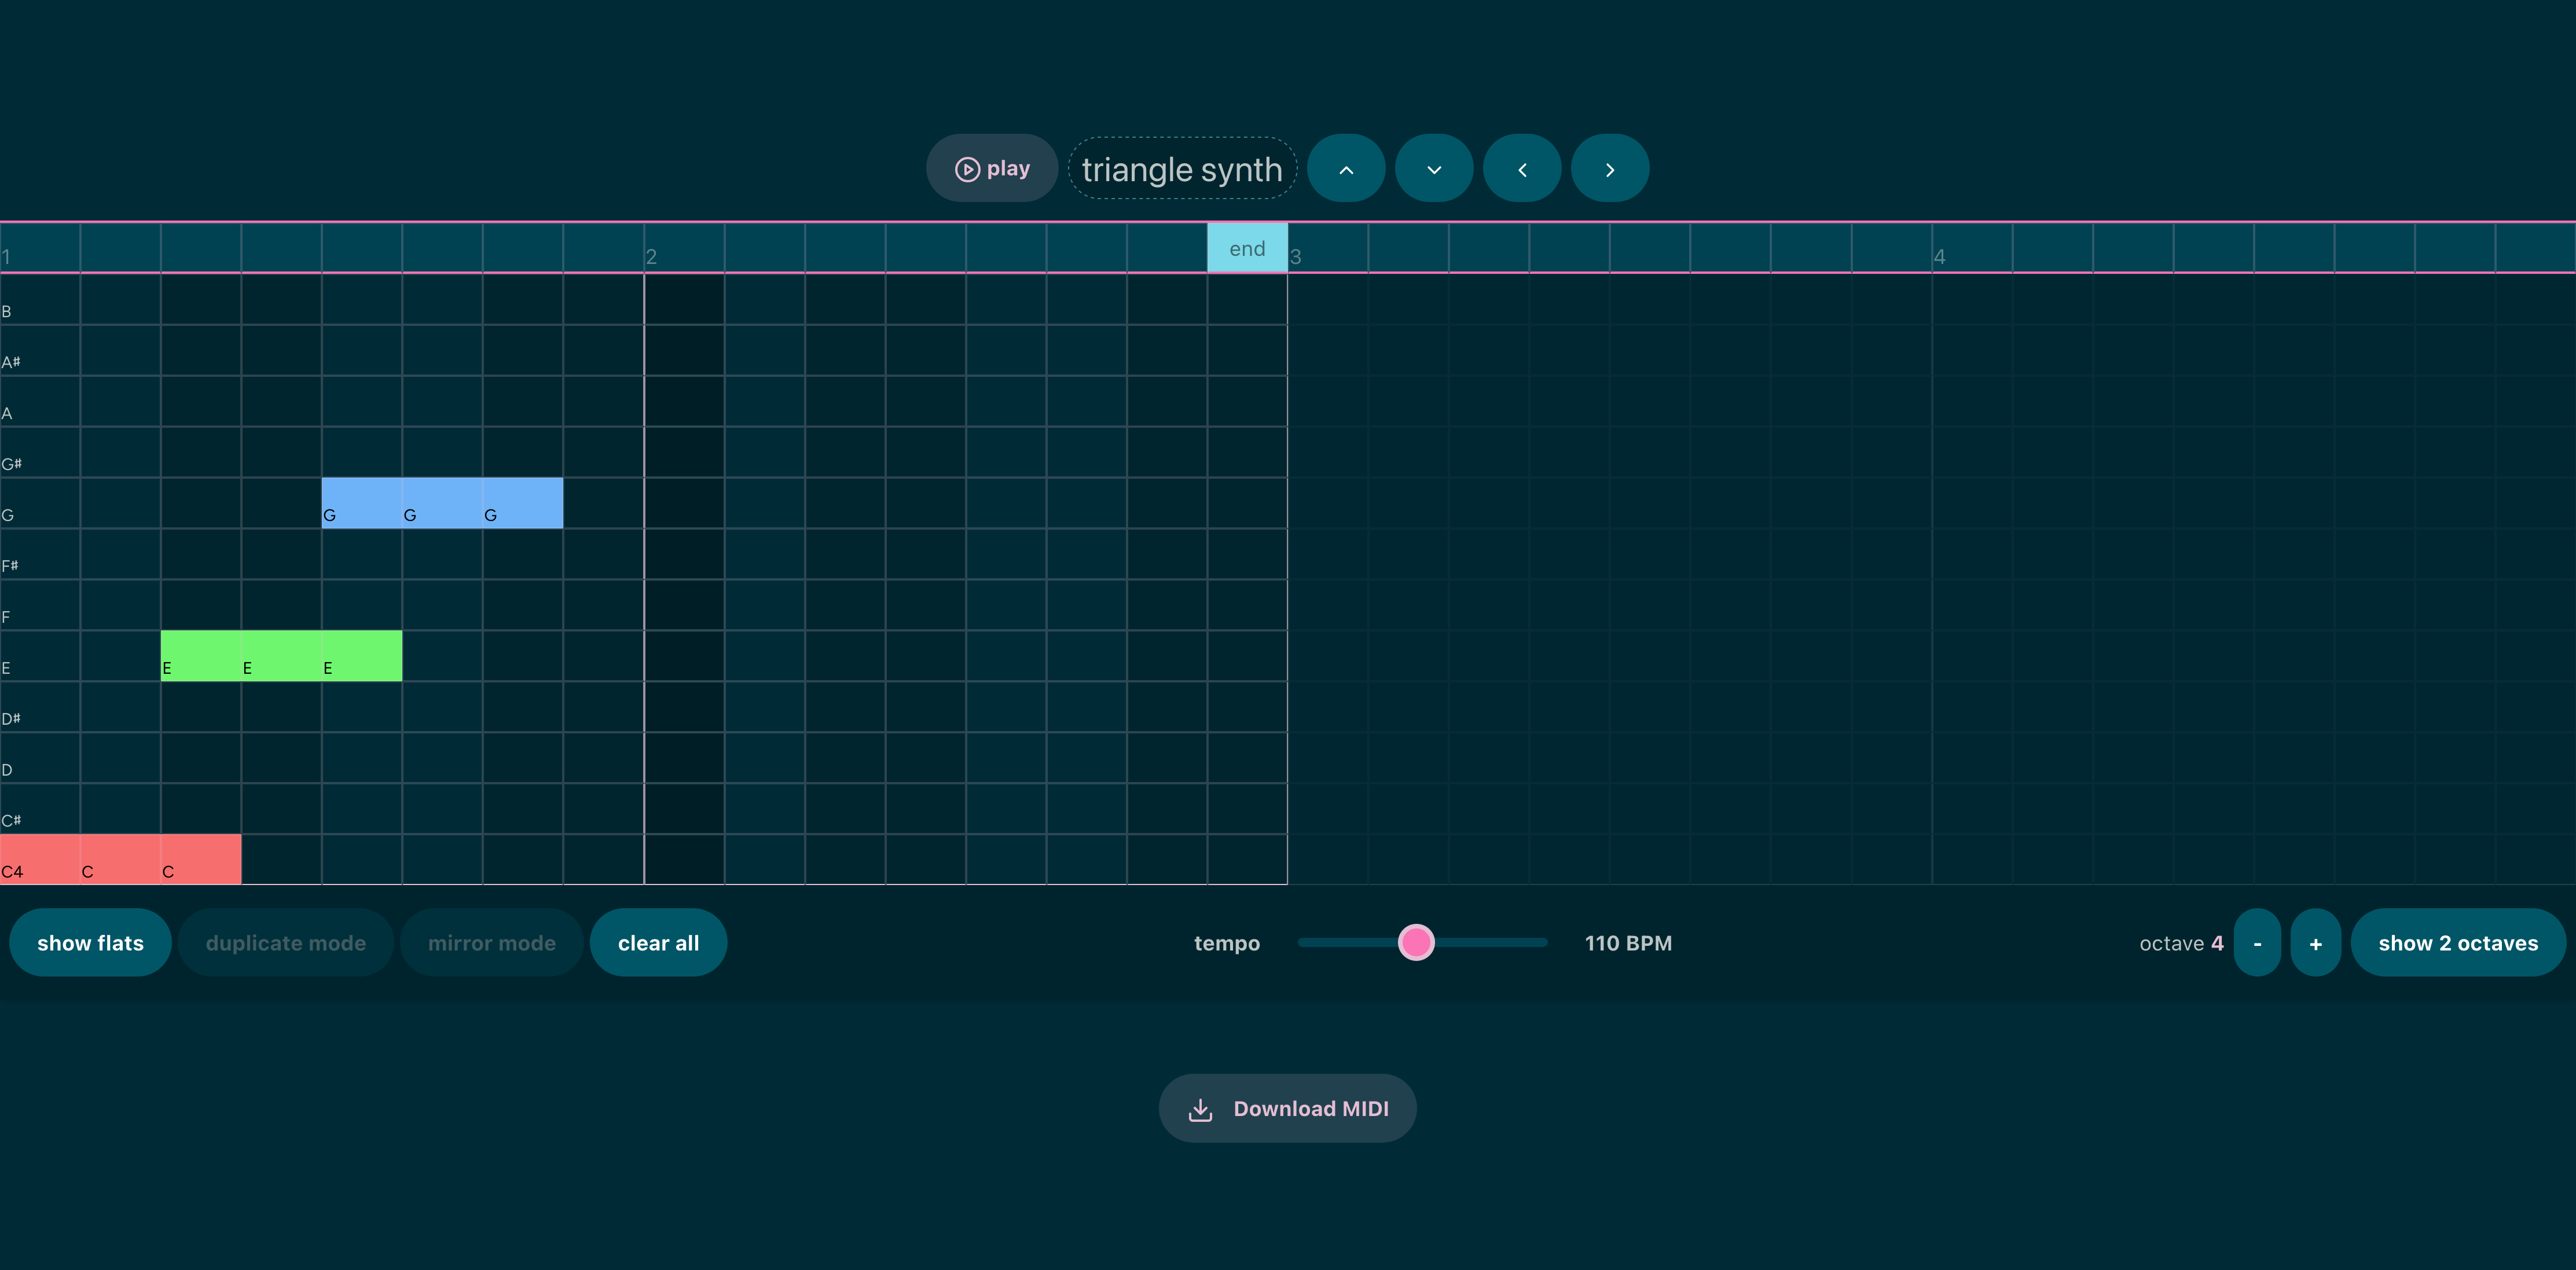Clear all notes with clear all button

point(658,943)
